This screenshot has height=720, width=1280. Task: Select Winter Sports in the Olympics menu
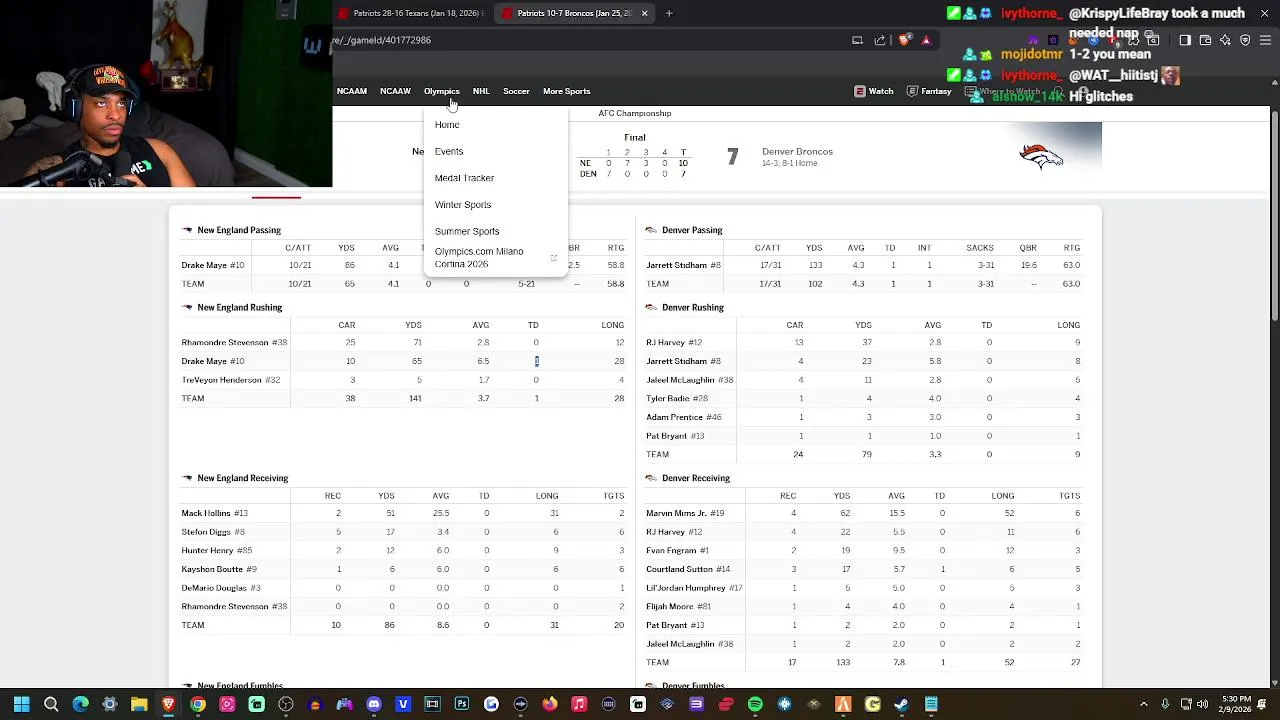click(x=463, y=204)
